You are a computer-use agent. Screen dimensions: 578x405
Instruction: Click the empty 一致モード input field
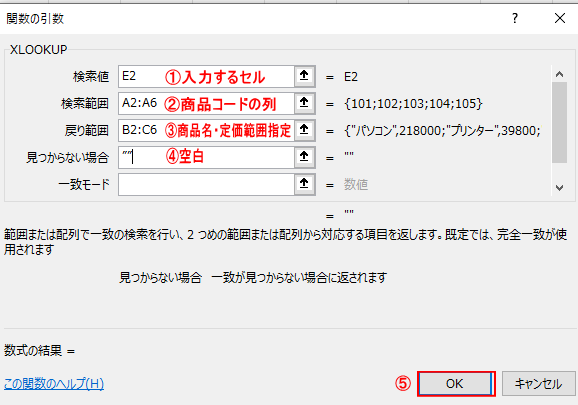tap(206, 184)
